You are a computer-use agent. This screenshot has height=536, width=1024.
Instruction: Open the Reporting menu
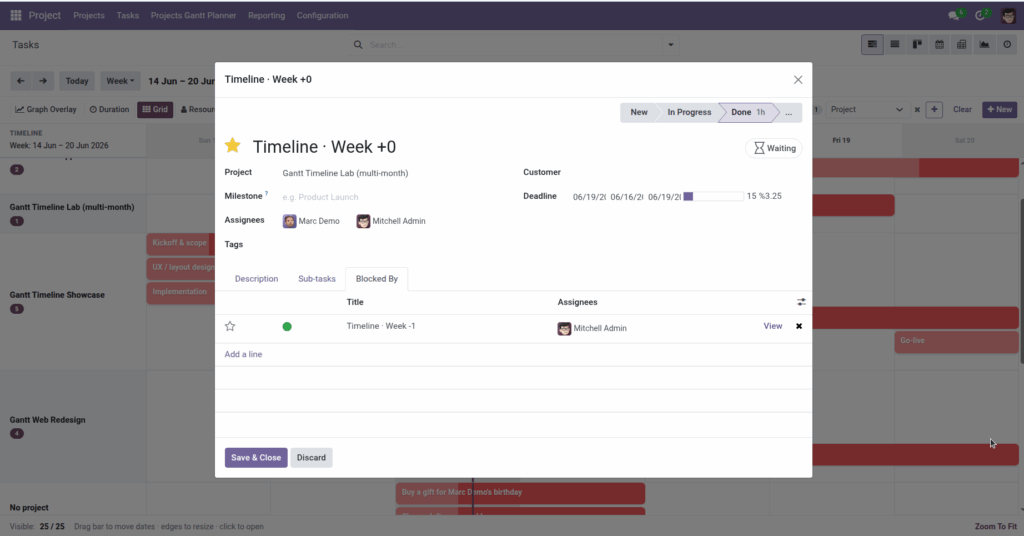pyautogui.click(x=266, y=15)
